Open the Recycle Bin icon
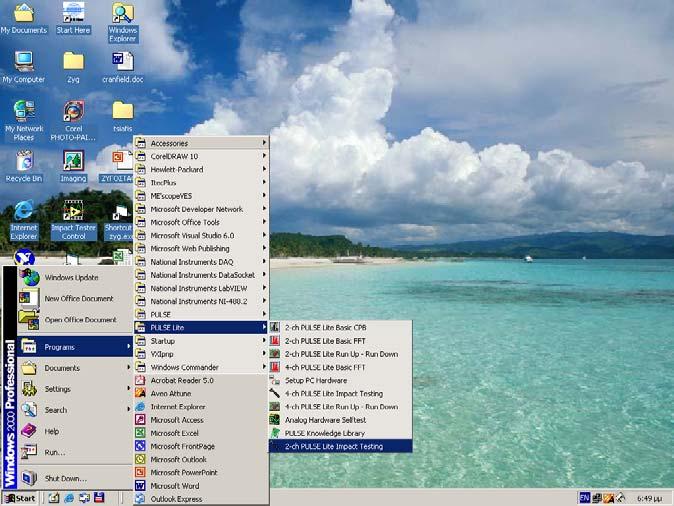 click(24, 166)
